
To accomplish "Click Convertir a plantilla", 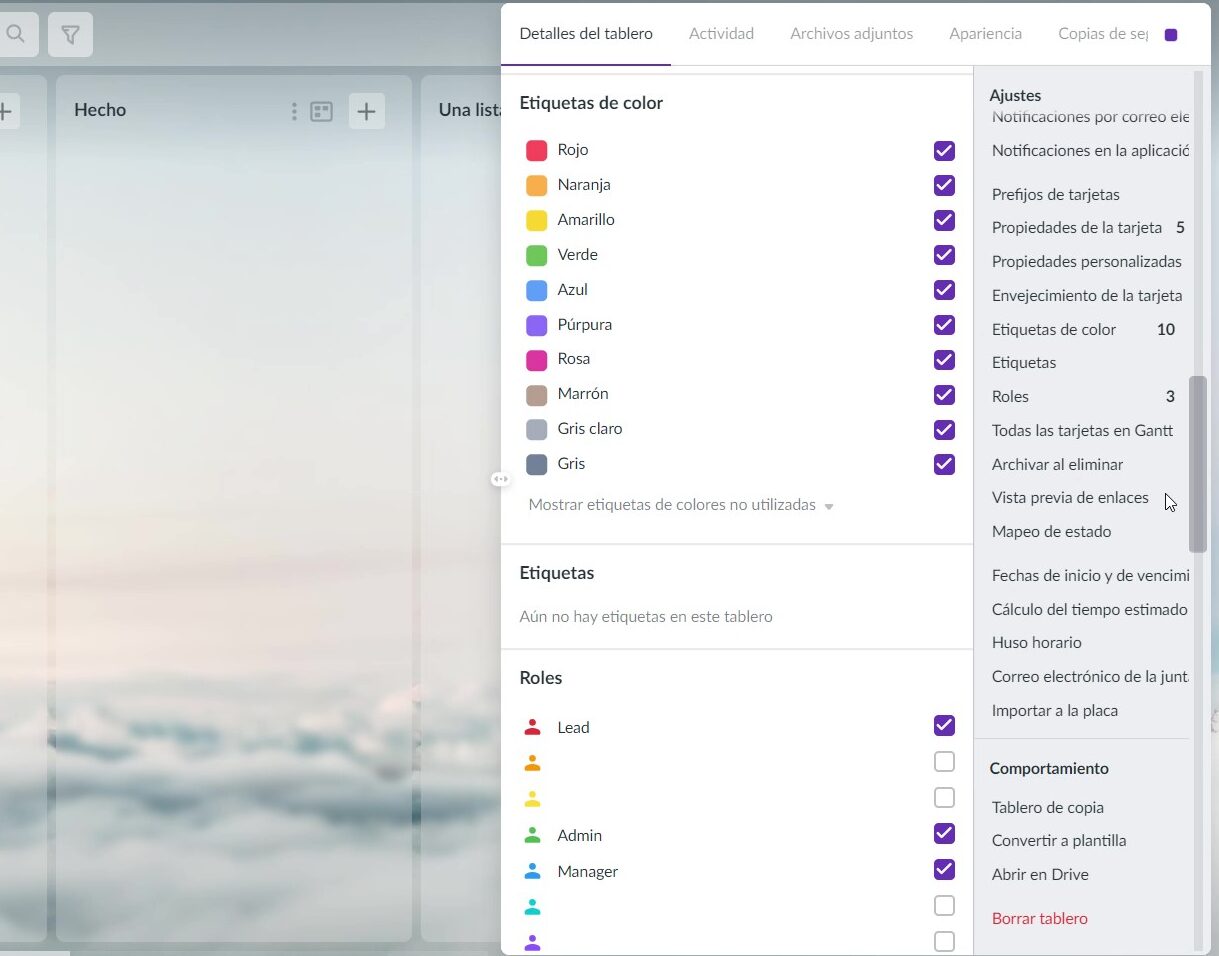I will coord(1058,841).
